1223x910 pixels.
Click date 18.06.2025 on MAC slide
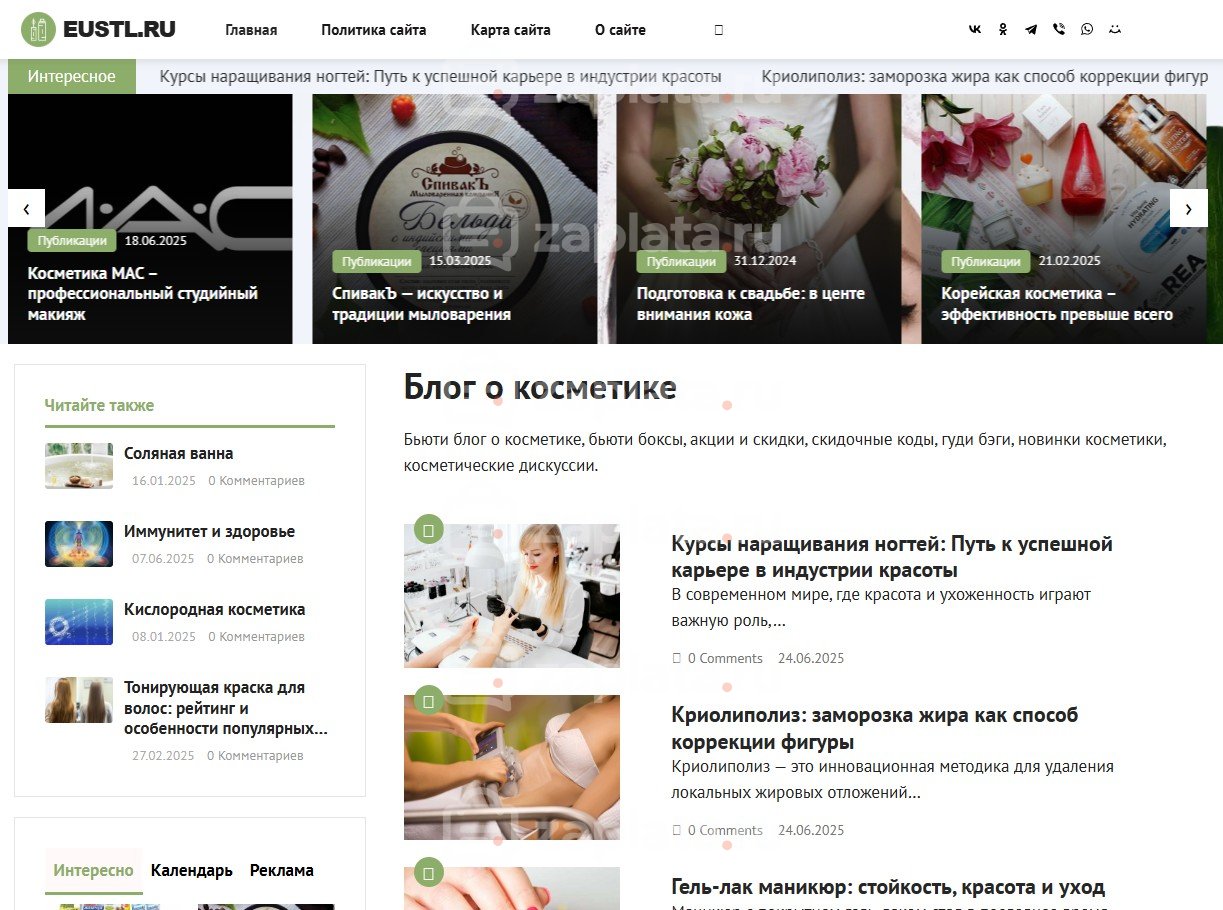point(156,241)
